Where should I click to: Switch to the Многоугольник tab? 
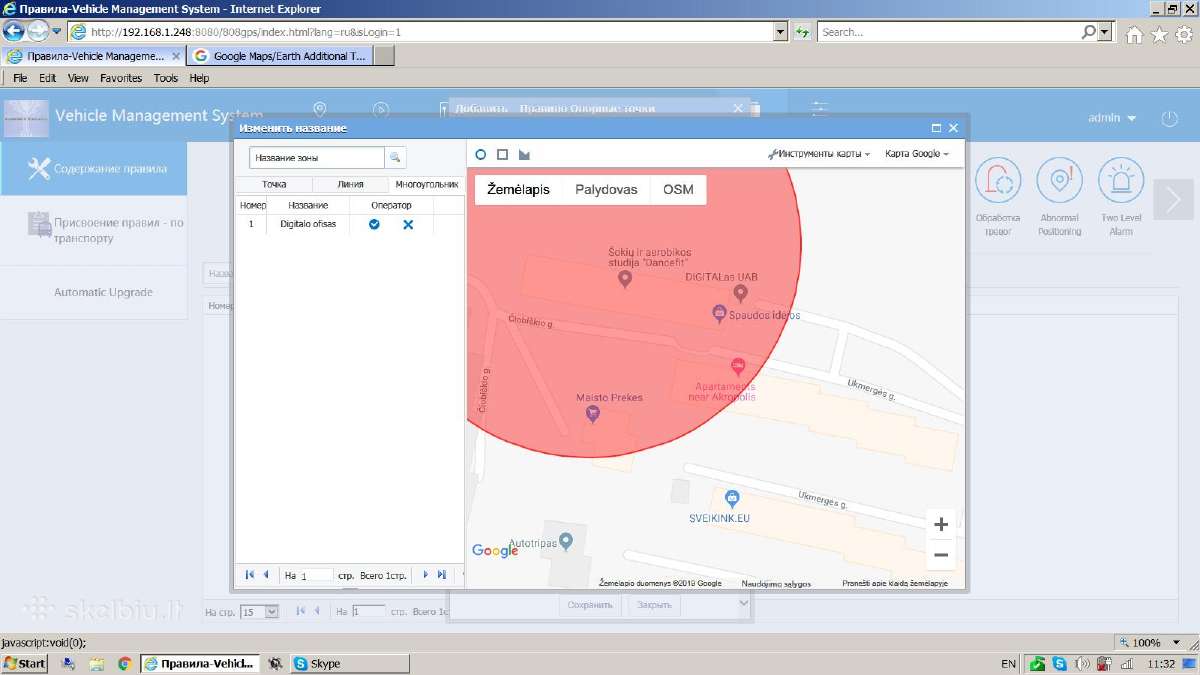(x=427, y=185)
